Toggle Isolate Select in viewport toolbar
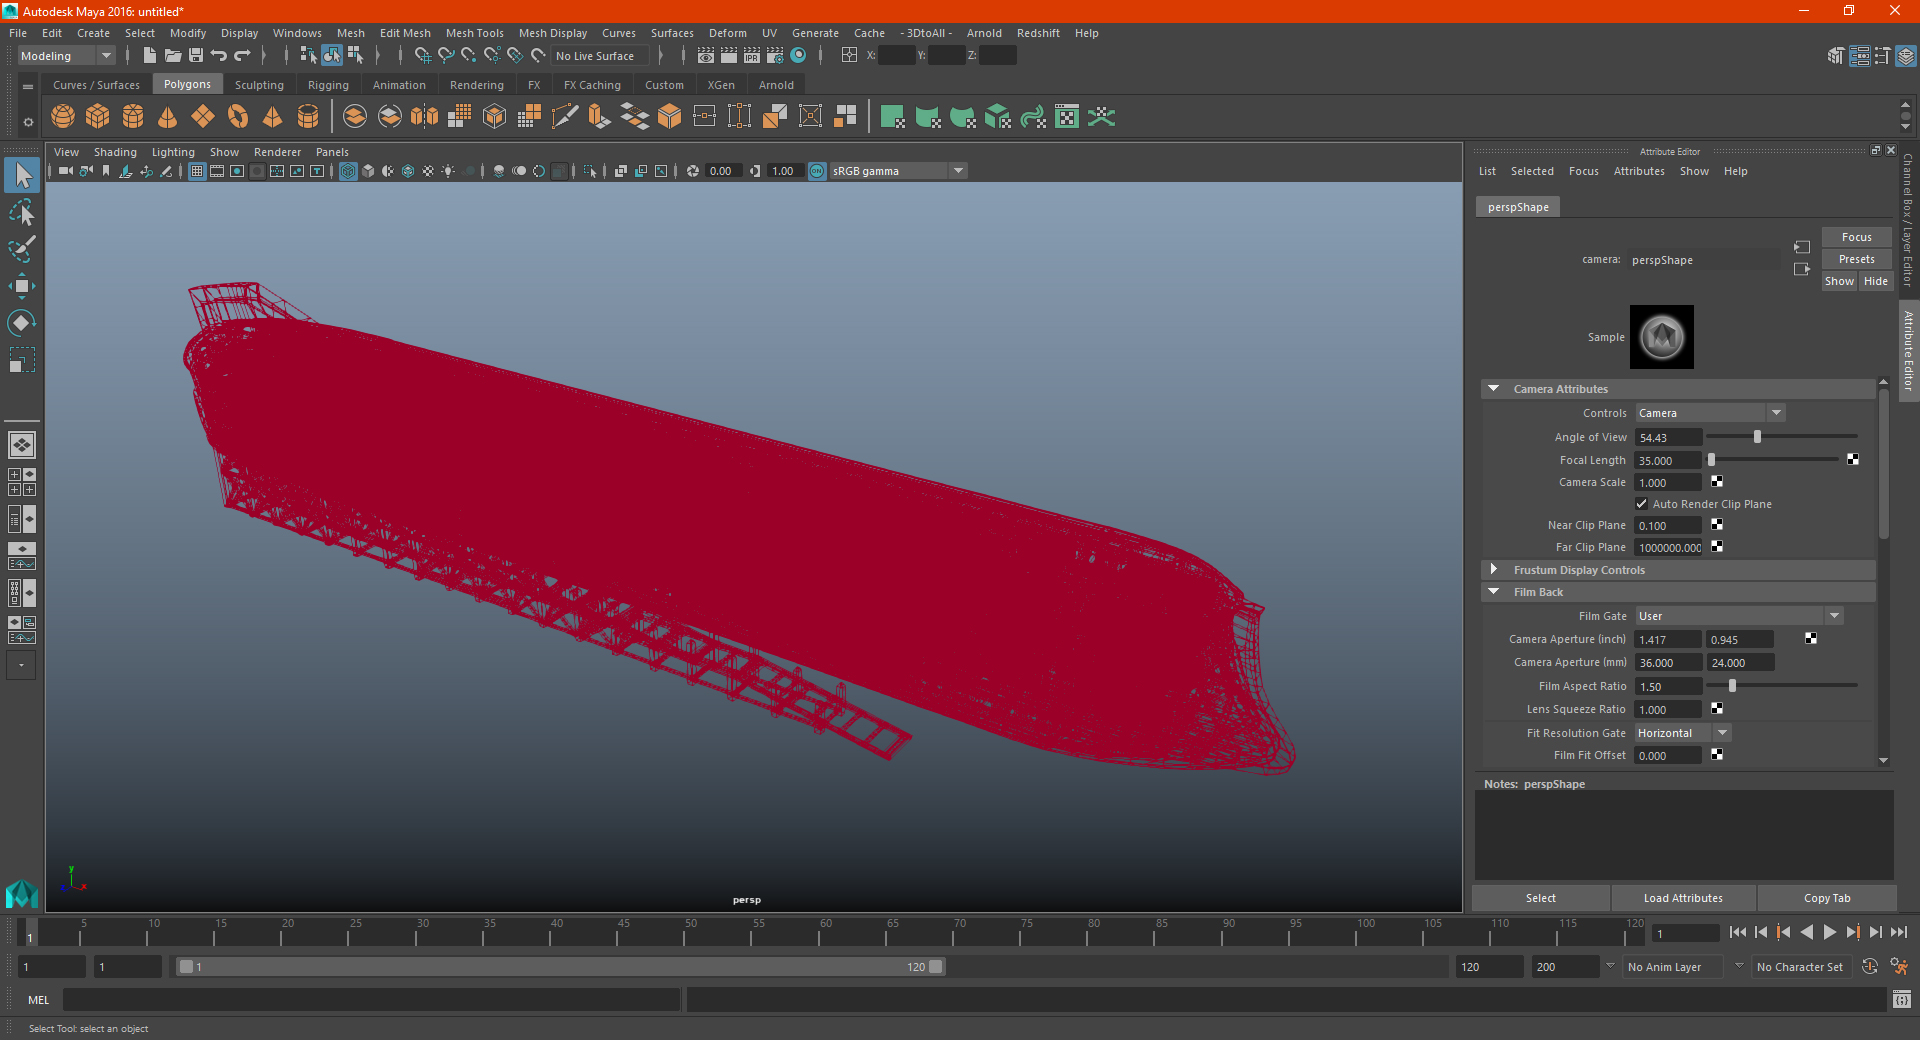 click(x=590, y=171)
